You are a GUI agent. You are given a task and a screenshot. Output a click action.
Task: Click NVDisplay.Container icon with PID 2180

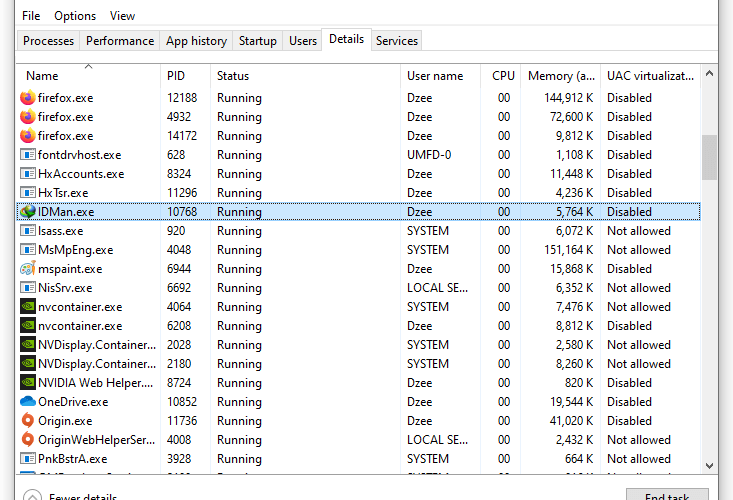28,364
